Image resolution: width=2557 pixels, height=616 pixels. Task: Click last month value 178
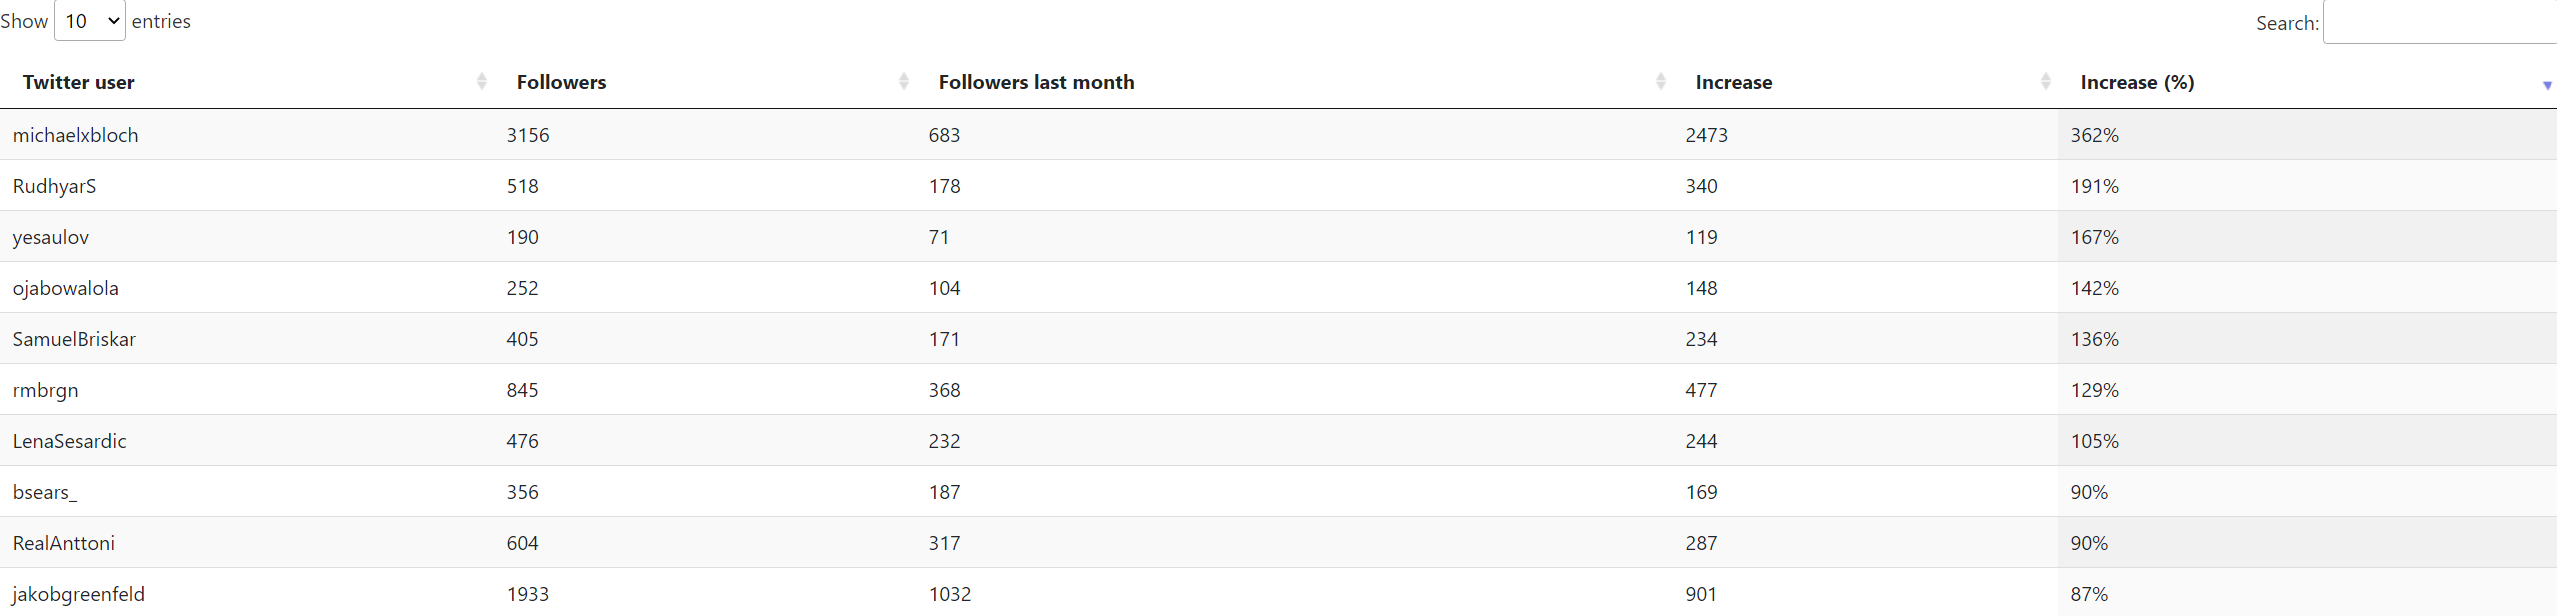(944, 186)
